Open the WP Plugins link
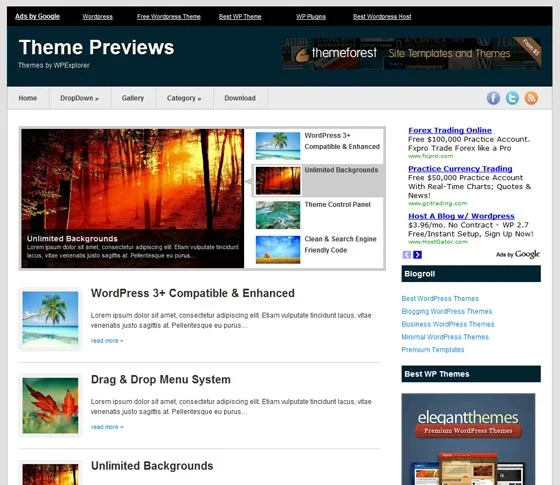 point(311,16)
